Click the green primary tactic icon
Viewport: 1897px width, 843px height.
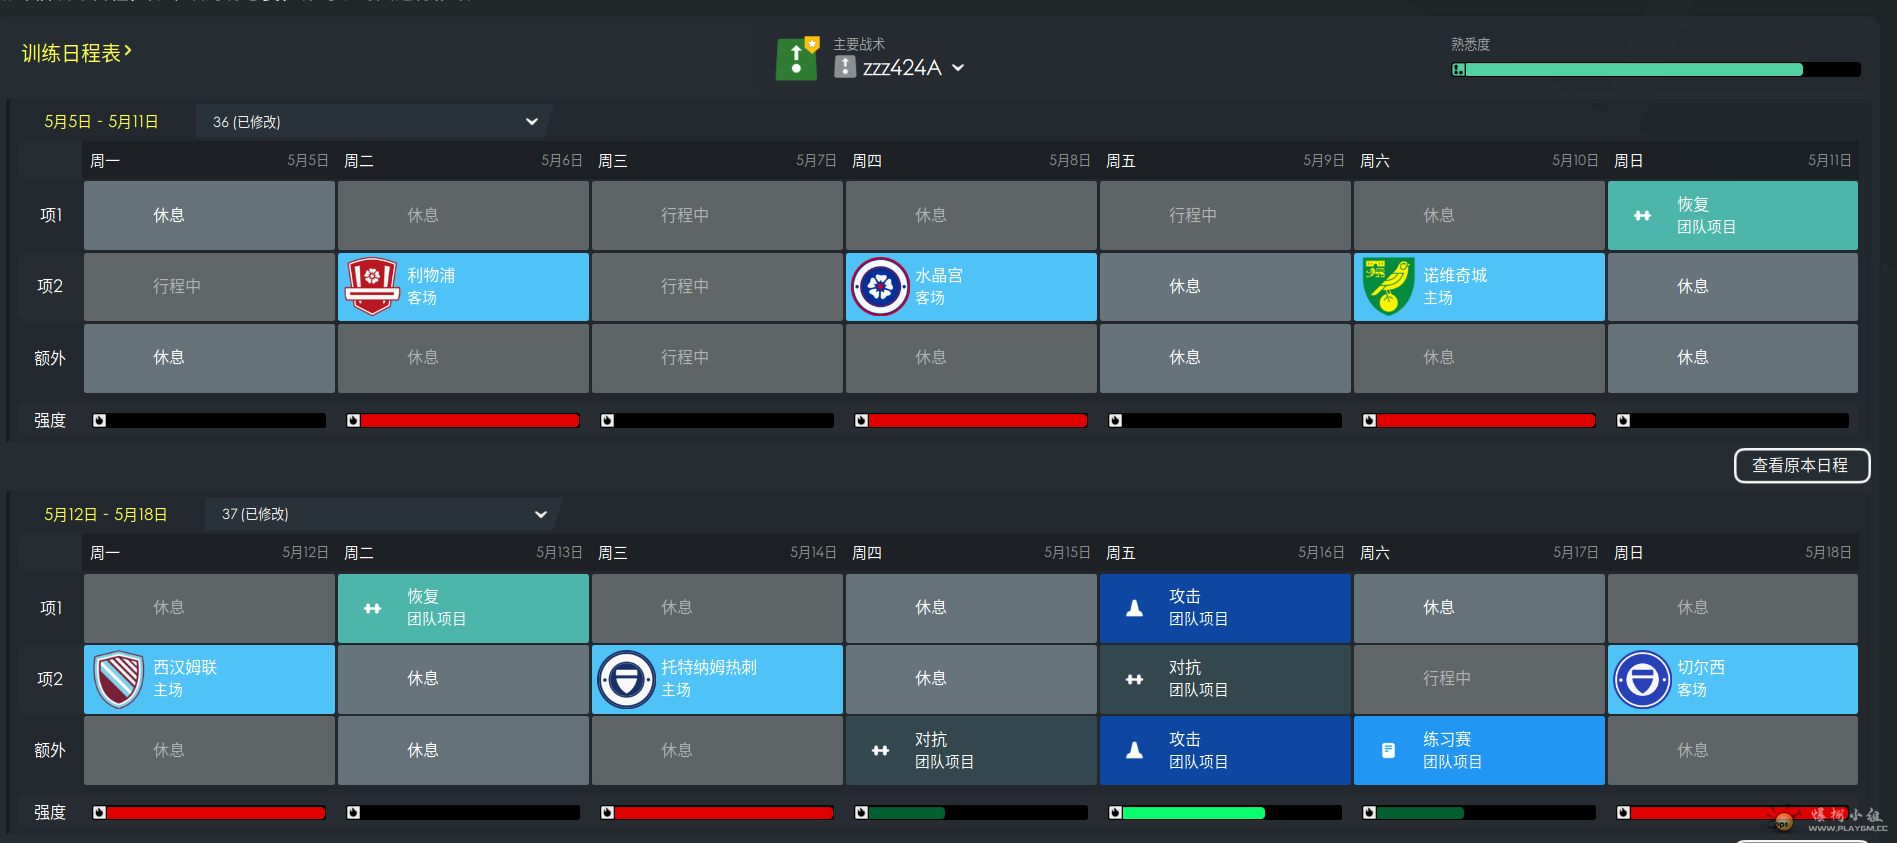tap(796, 60)
